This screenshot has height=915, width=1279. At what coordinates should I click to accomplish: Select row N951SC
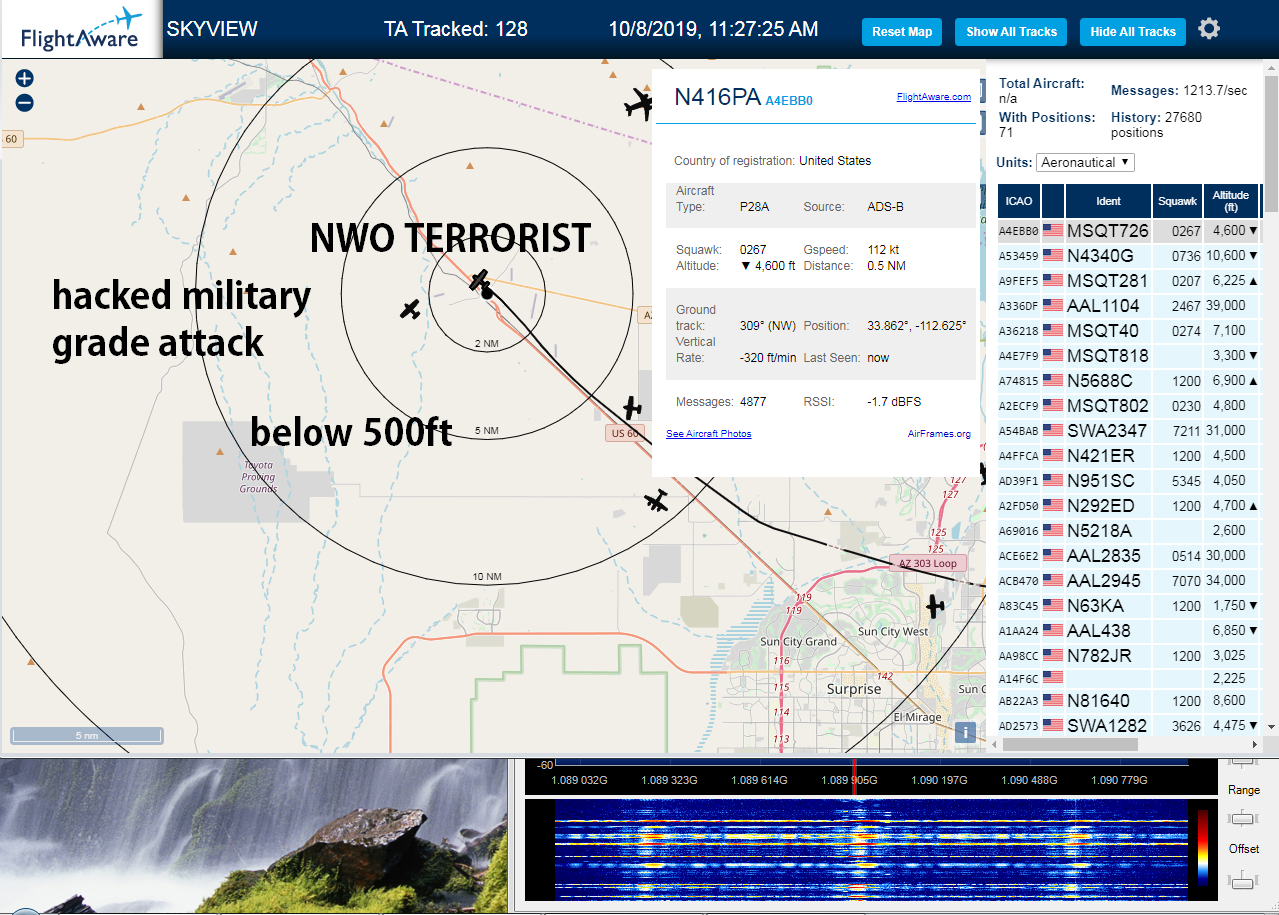pos(1128,481)
